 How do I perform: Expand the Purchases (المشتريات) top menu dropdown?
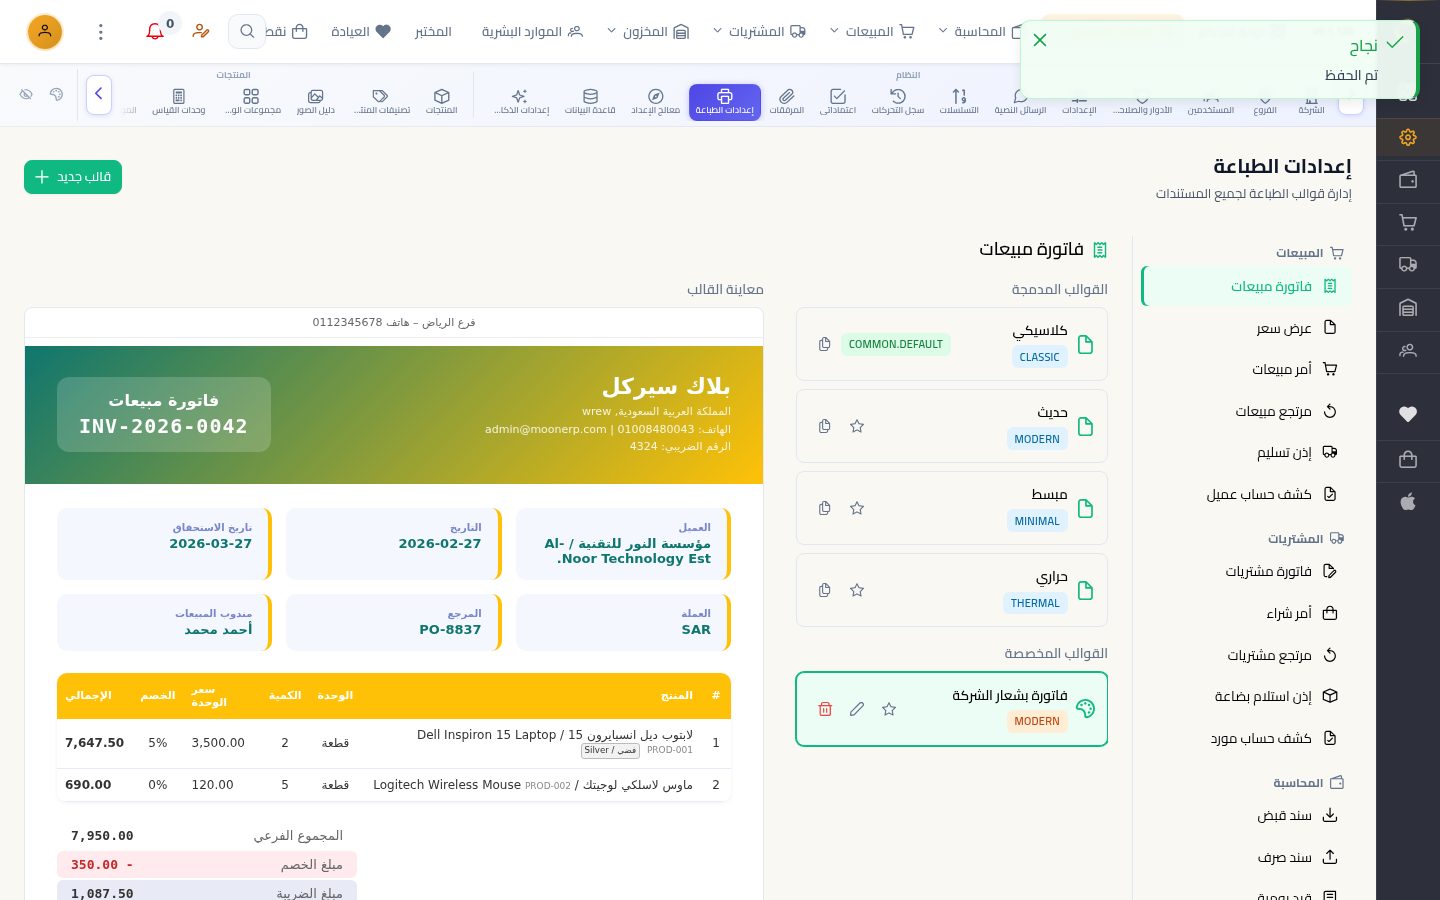[759, 32]
